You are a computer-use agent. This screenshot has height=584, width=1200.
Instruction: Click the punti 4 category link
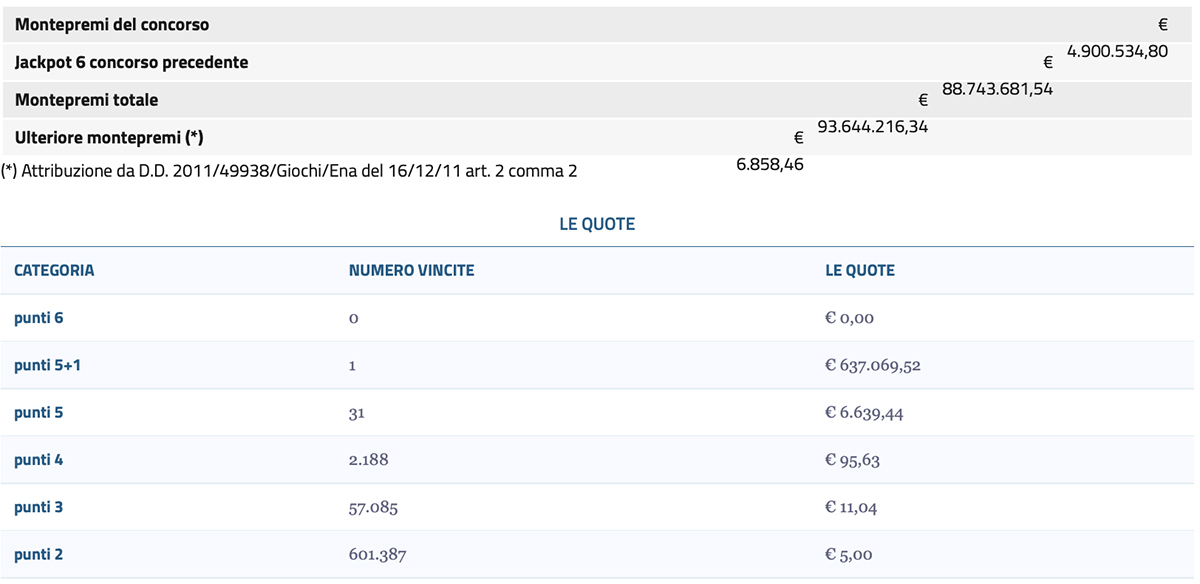tap(38, 460)
